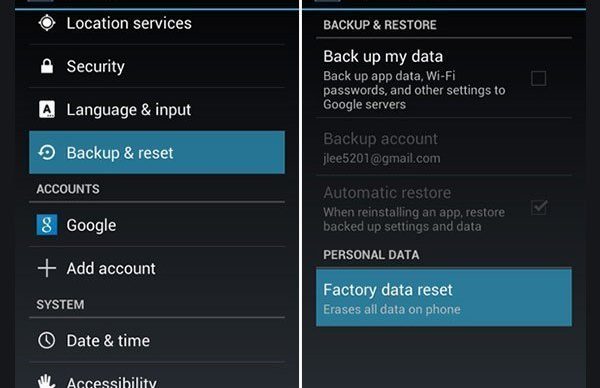The height and width of the screenshot is (388, 600).
Task: Open Backup & reset settings
Action: [x=157, y=152]
